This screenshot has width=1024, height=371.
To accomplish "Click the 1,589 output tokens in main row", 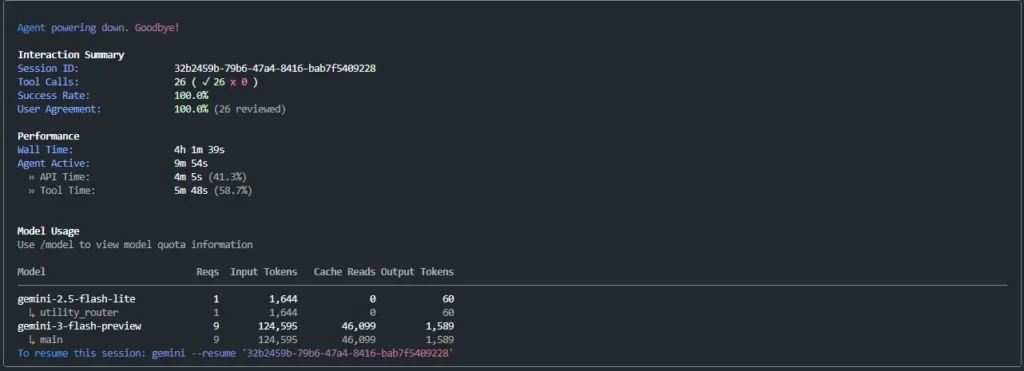I will click(x=440, y=340).
